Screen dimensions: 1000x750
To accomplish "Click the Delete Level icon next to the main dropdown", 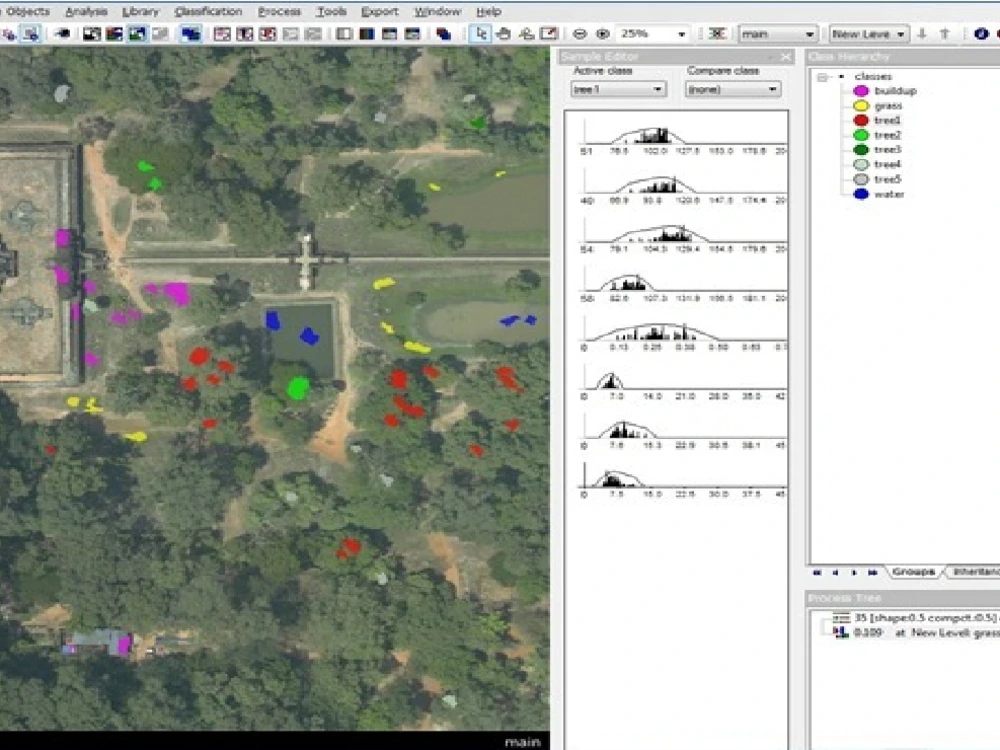I will tap(719, 33).
